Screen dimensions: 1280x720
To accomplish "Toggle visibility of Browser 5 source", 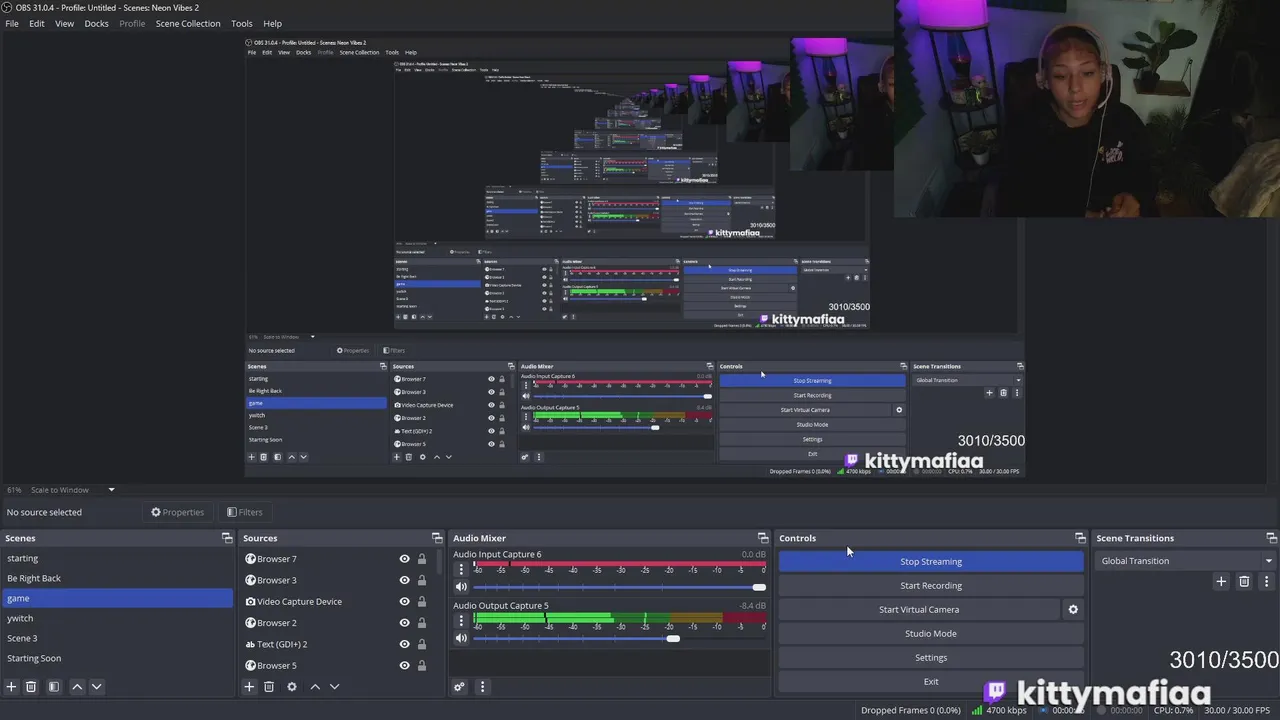I will [x=405, y=666].
